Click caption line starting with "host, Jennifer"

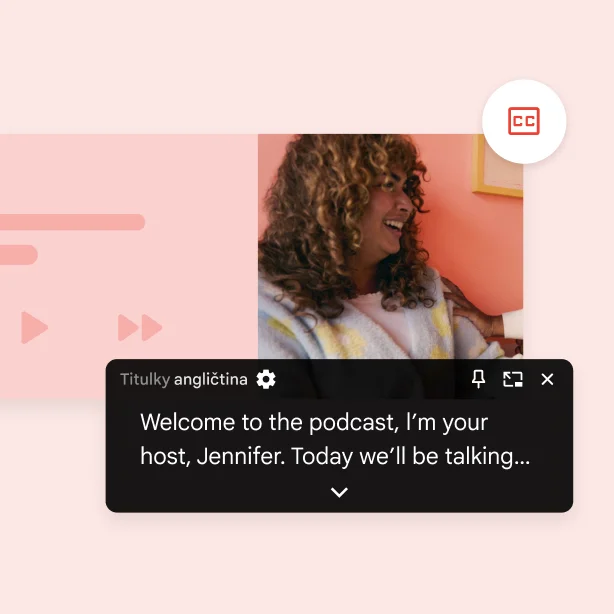334,457
